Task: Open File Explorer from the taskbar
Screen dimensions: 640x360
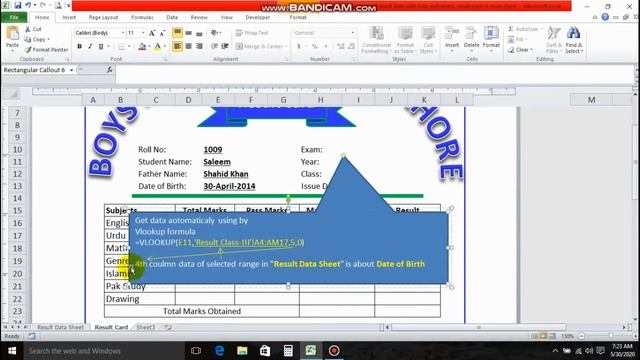Action: point(242,351)
